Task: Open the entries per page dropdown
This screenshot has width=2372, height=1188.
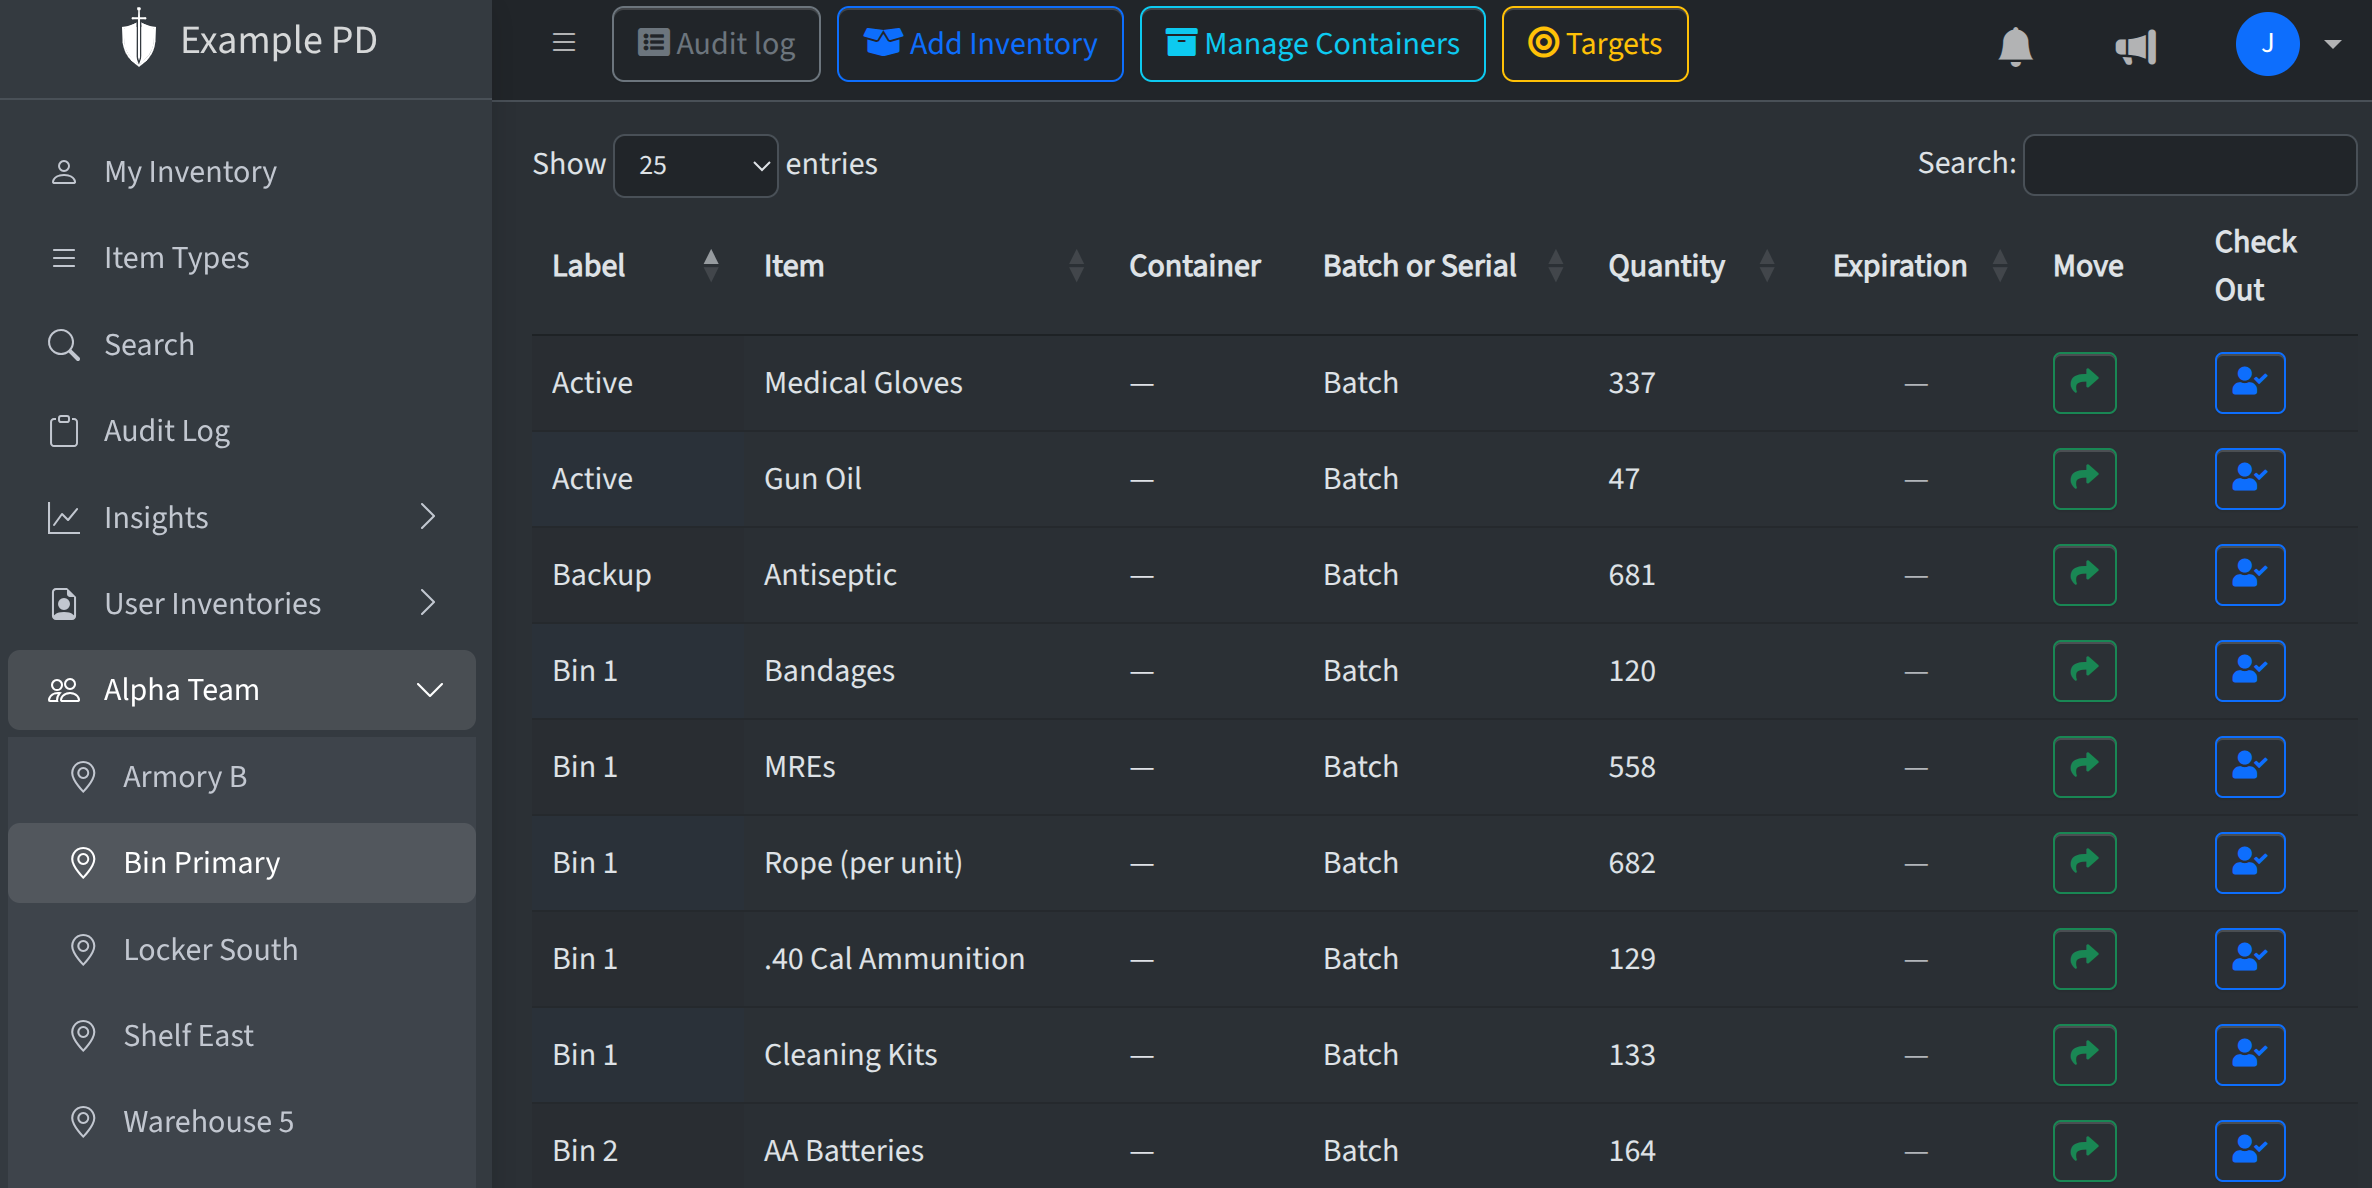Action: [x=696, y=165]
